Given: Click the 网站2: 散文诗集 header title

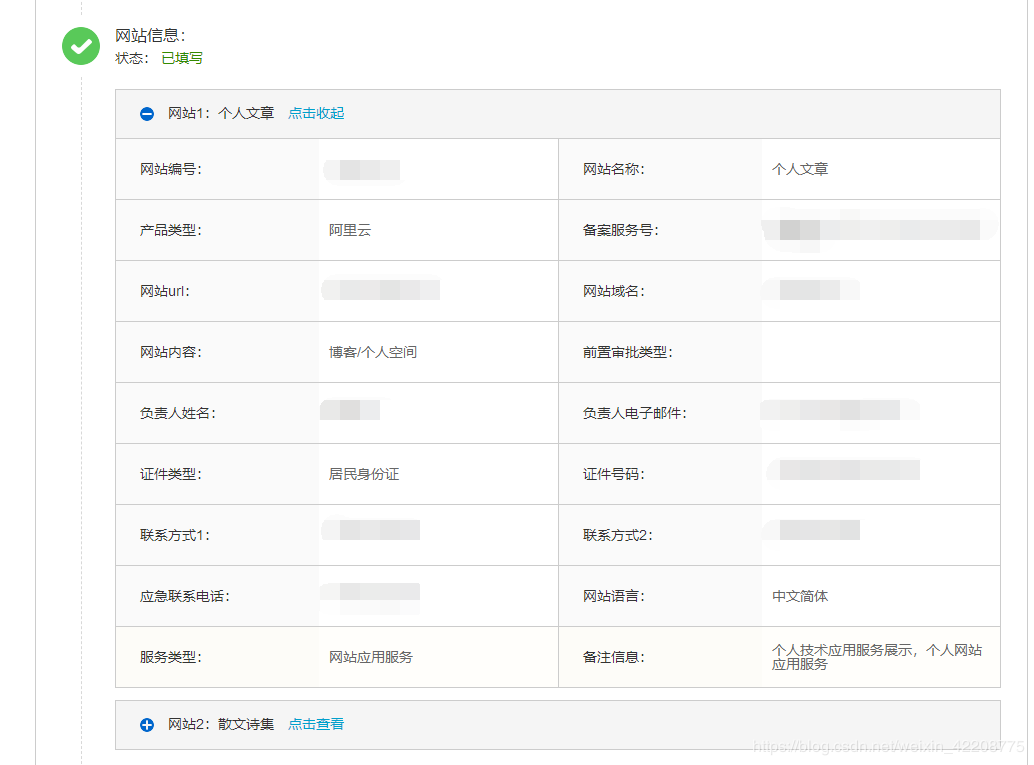Looking at the screenshot, I should coord(220,725).
